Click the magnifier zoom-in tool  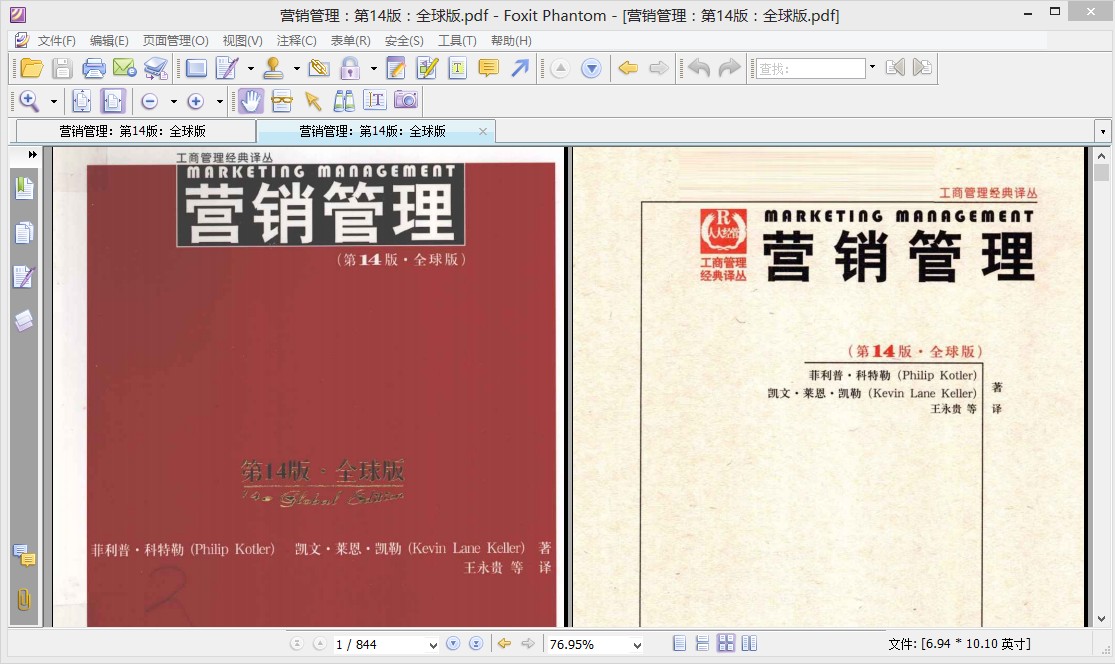click(29, 101)
